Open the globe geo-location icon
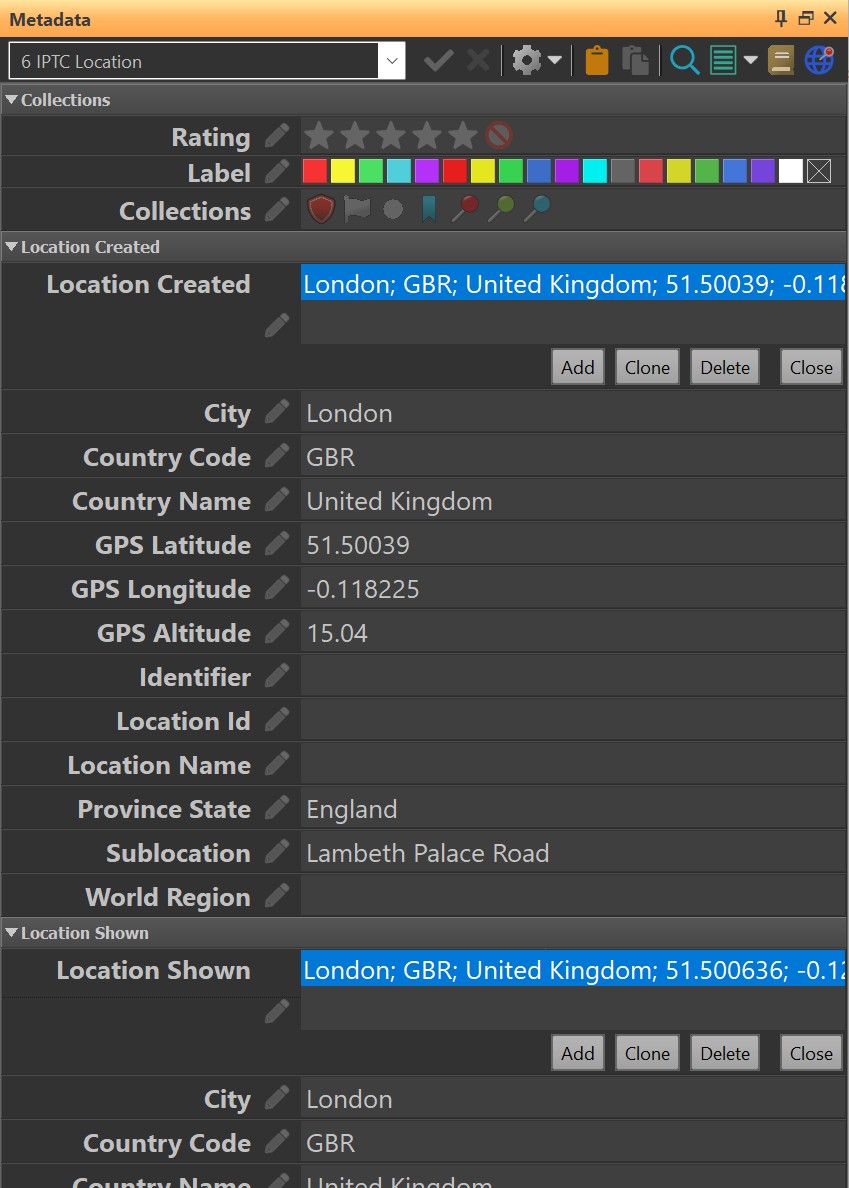Screen dimensions: 849x1188 click(818, 60)
